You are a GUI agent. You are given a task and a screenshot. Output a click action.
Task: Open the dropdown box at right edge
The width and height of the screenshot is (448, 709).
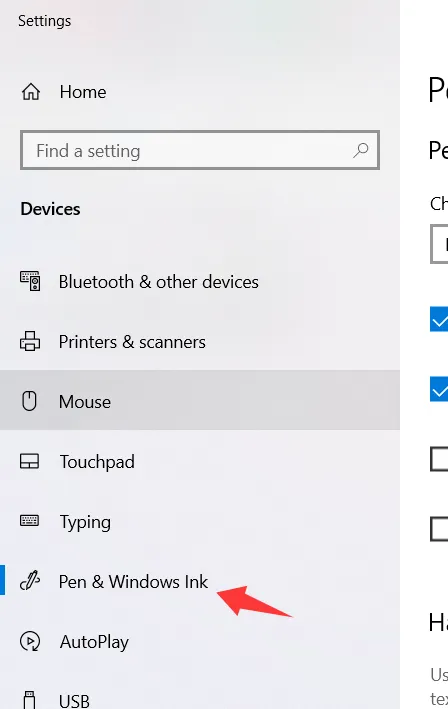(x=439, y=244)
